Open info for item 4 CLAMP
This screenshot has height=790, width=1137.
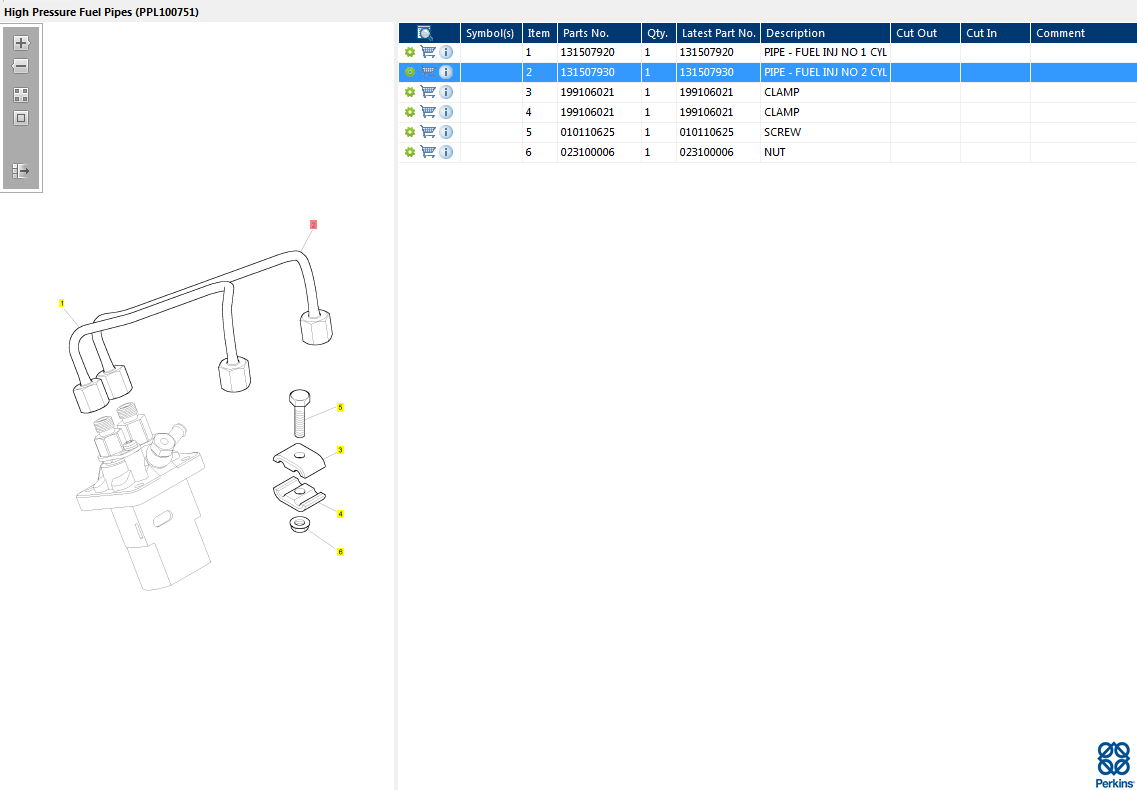(x=446, y=112)
